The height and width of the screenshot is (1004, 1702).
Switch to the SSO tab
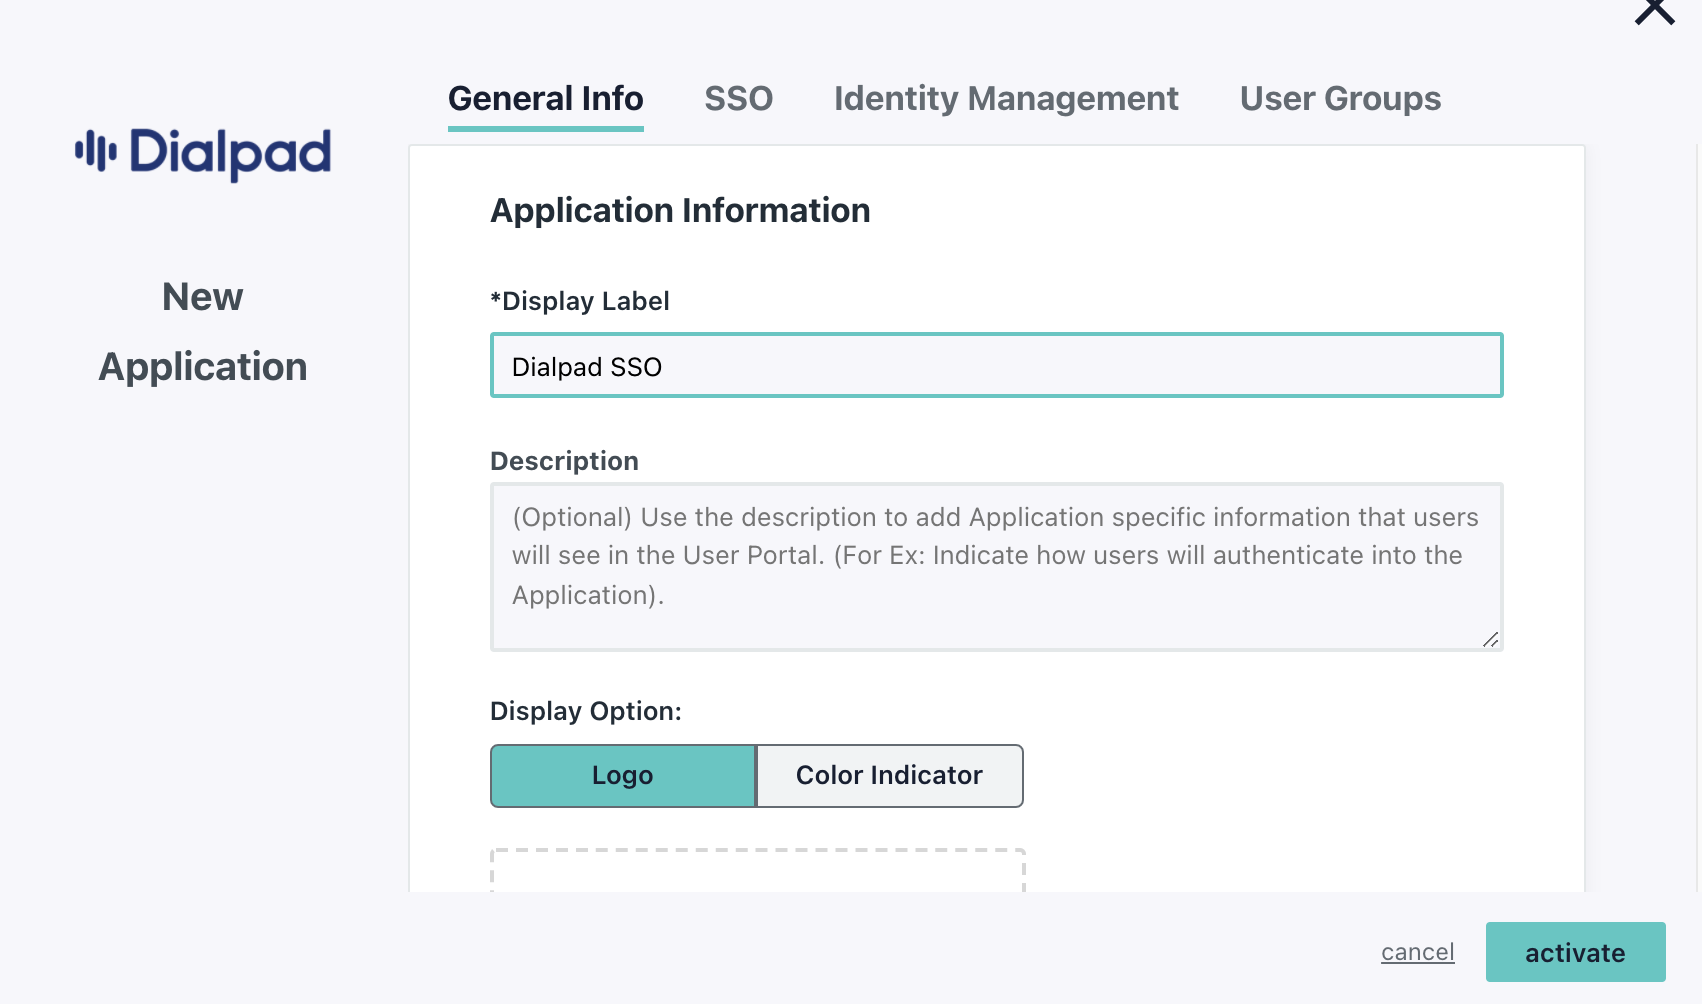tap(739, 99)
